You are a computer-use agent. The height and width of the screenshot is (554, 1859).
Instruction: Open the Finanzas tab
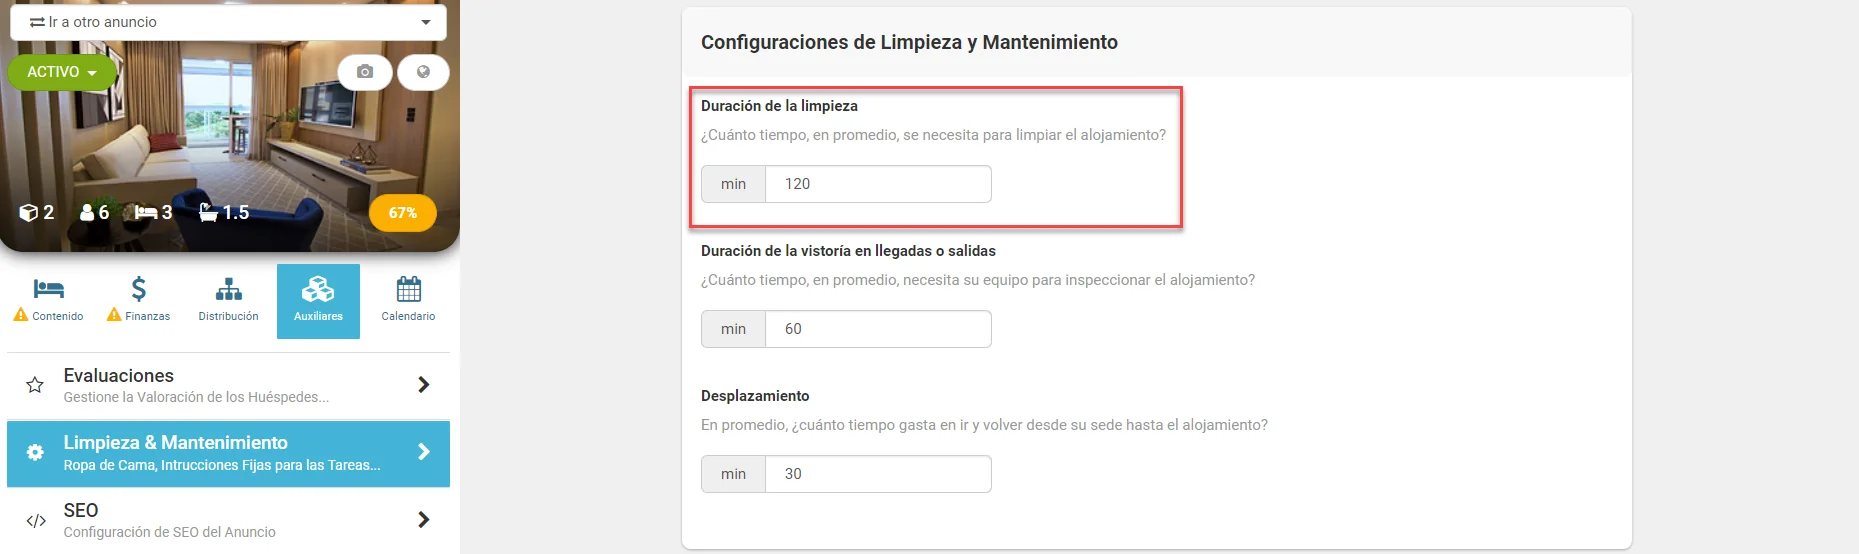click(x=138, y=301)
